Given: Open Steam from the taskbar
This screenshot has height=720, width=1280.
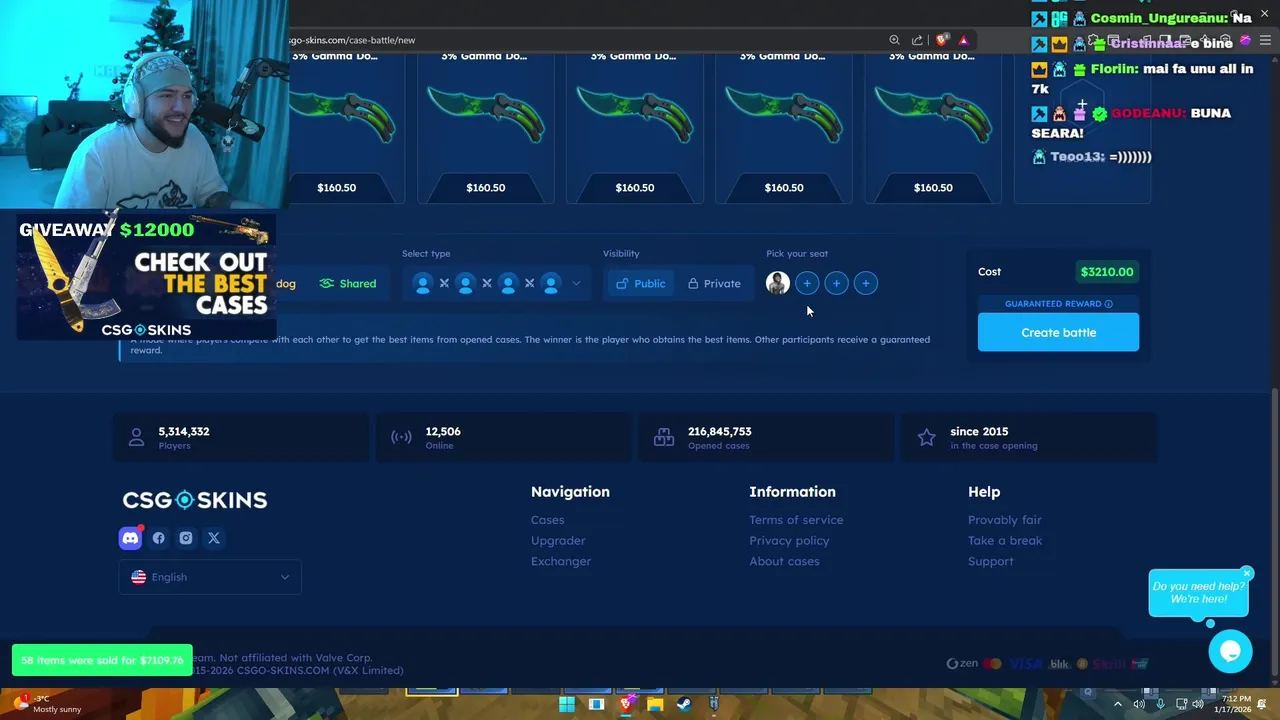Looking at the screenshot, I should coord(684,704).
